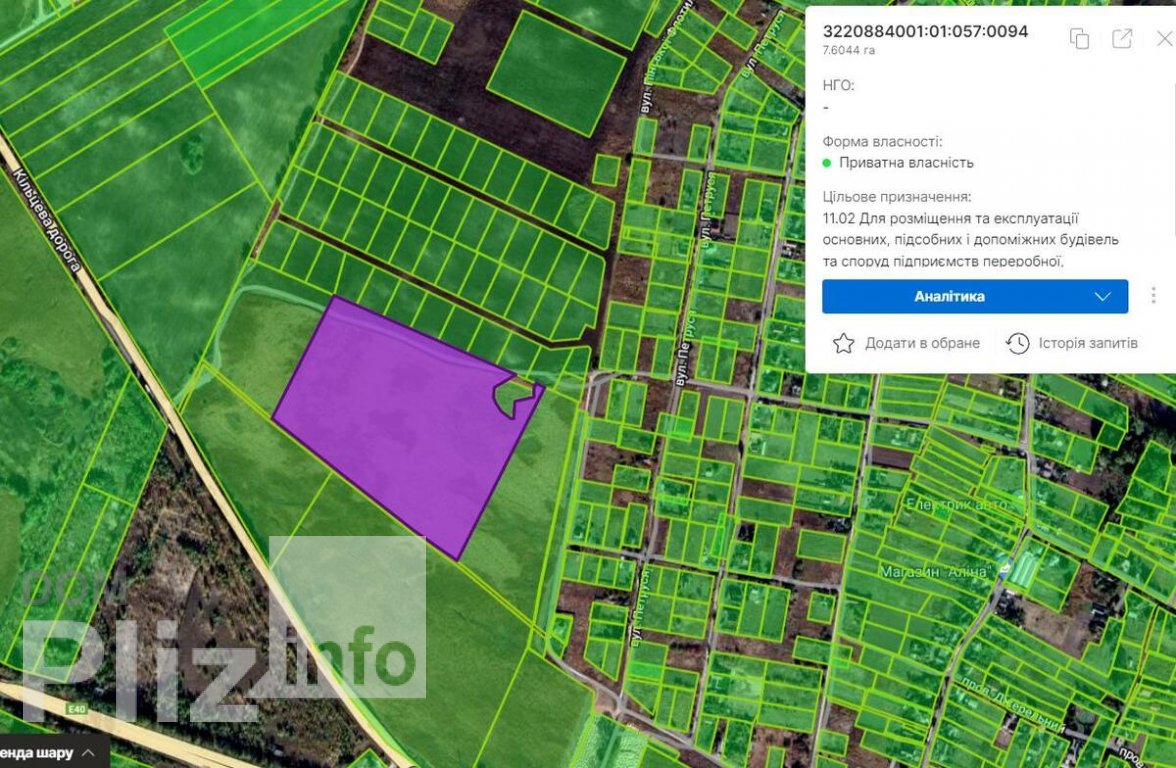This screenshot has height=768, width=1176.
Task: Click the green Приватна власність status dot
Action: [x=827, y=163]
